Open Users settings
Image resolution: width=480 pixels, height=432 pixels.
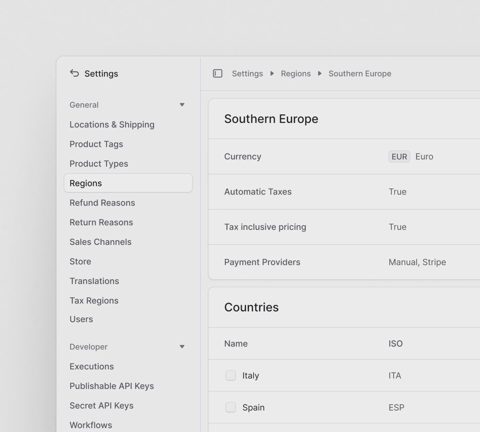[x=81, y=319]
